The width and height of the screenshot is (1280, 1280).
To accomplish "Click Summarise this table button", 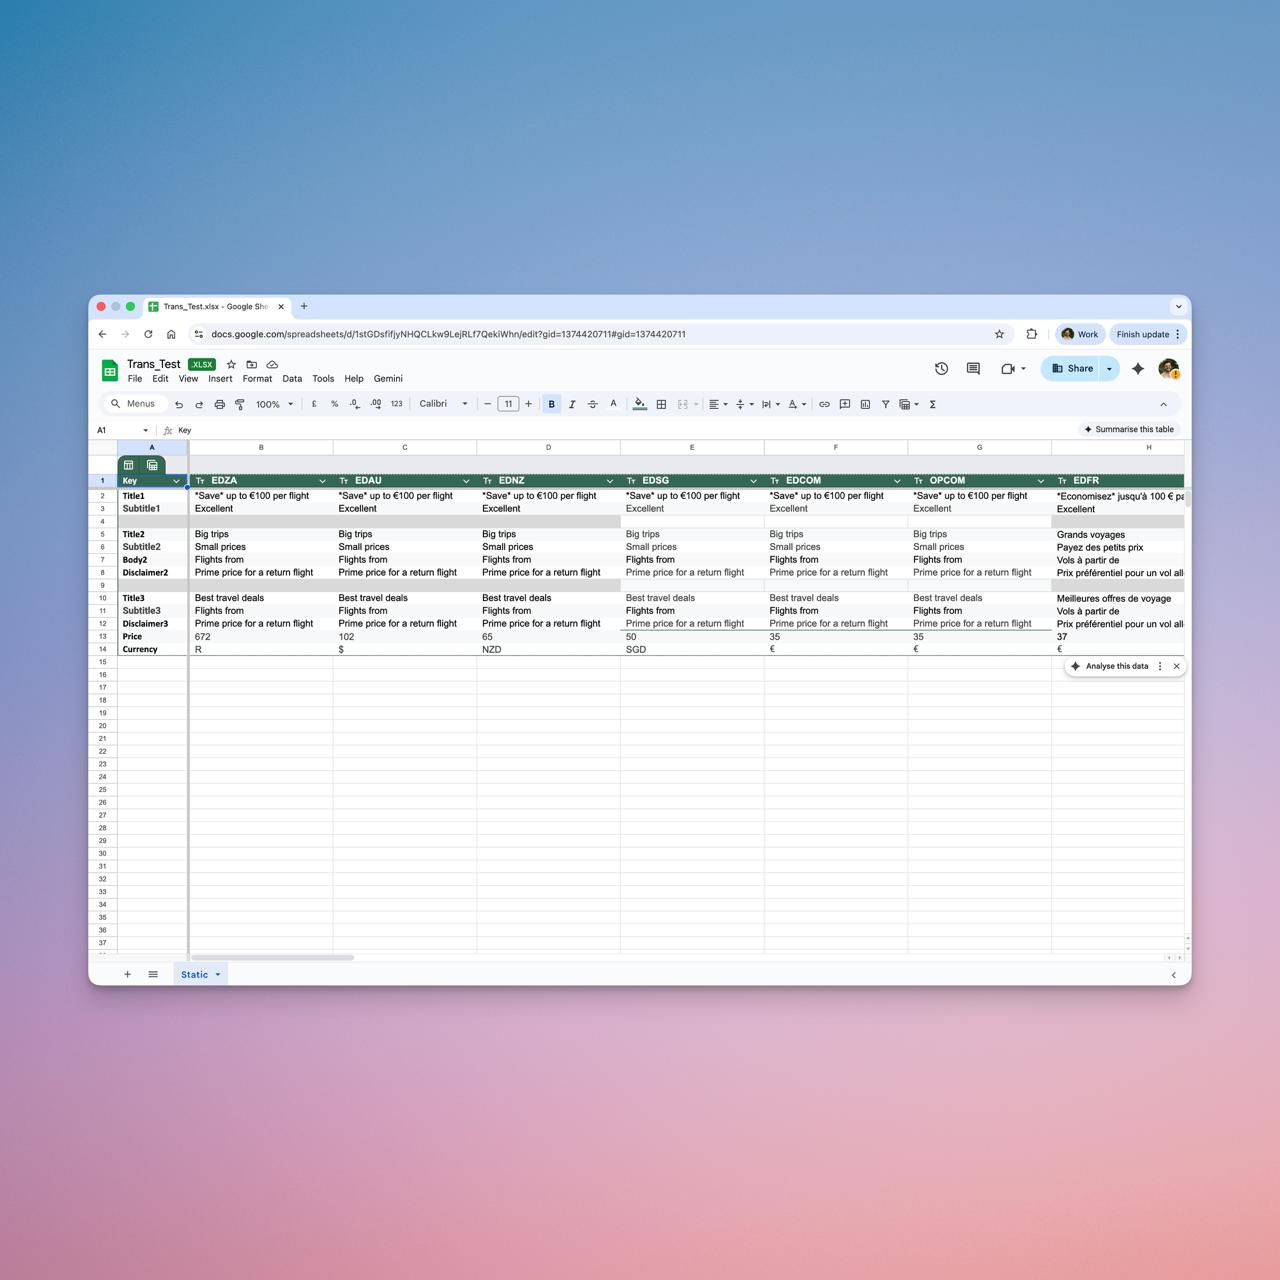I will click(1129, 429).
